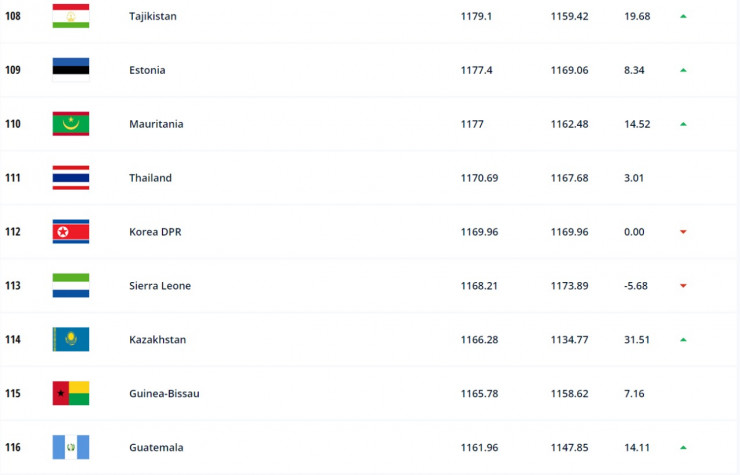This screenshot has width=740, height=475.
Task: Select Mauritania's previous points 1162.48
Action: [569, 124]
